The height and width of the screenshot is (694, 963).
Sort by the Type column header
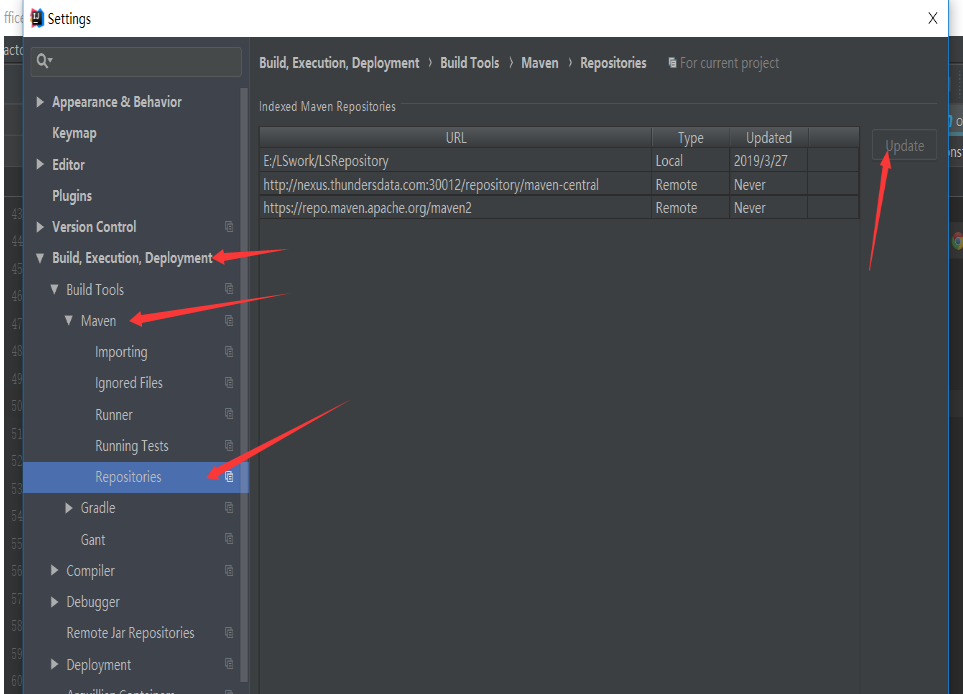click(x=690, y=138)
